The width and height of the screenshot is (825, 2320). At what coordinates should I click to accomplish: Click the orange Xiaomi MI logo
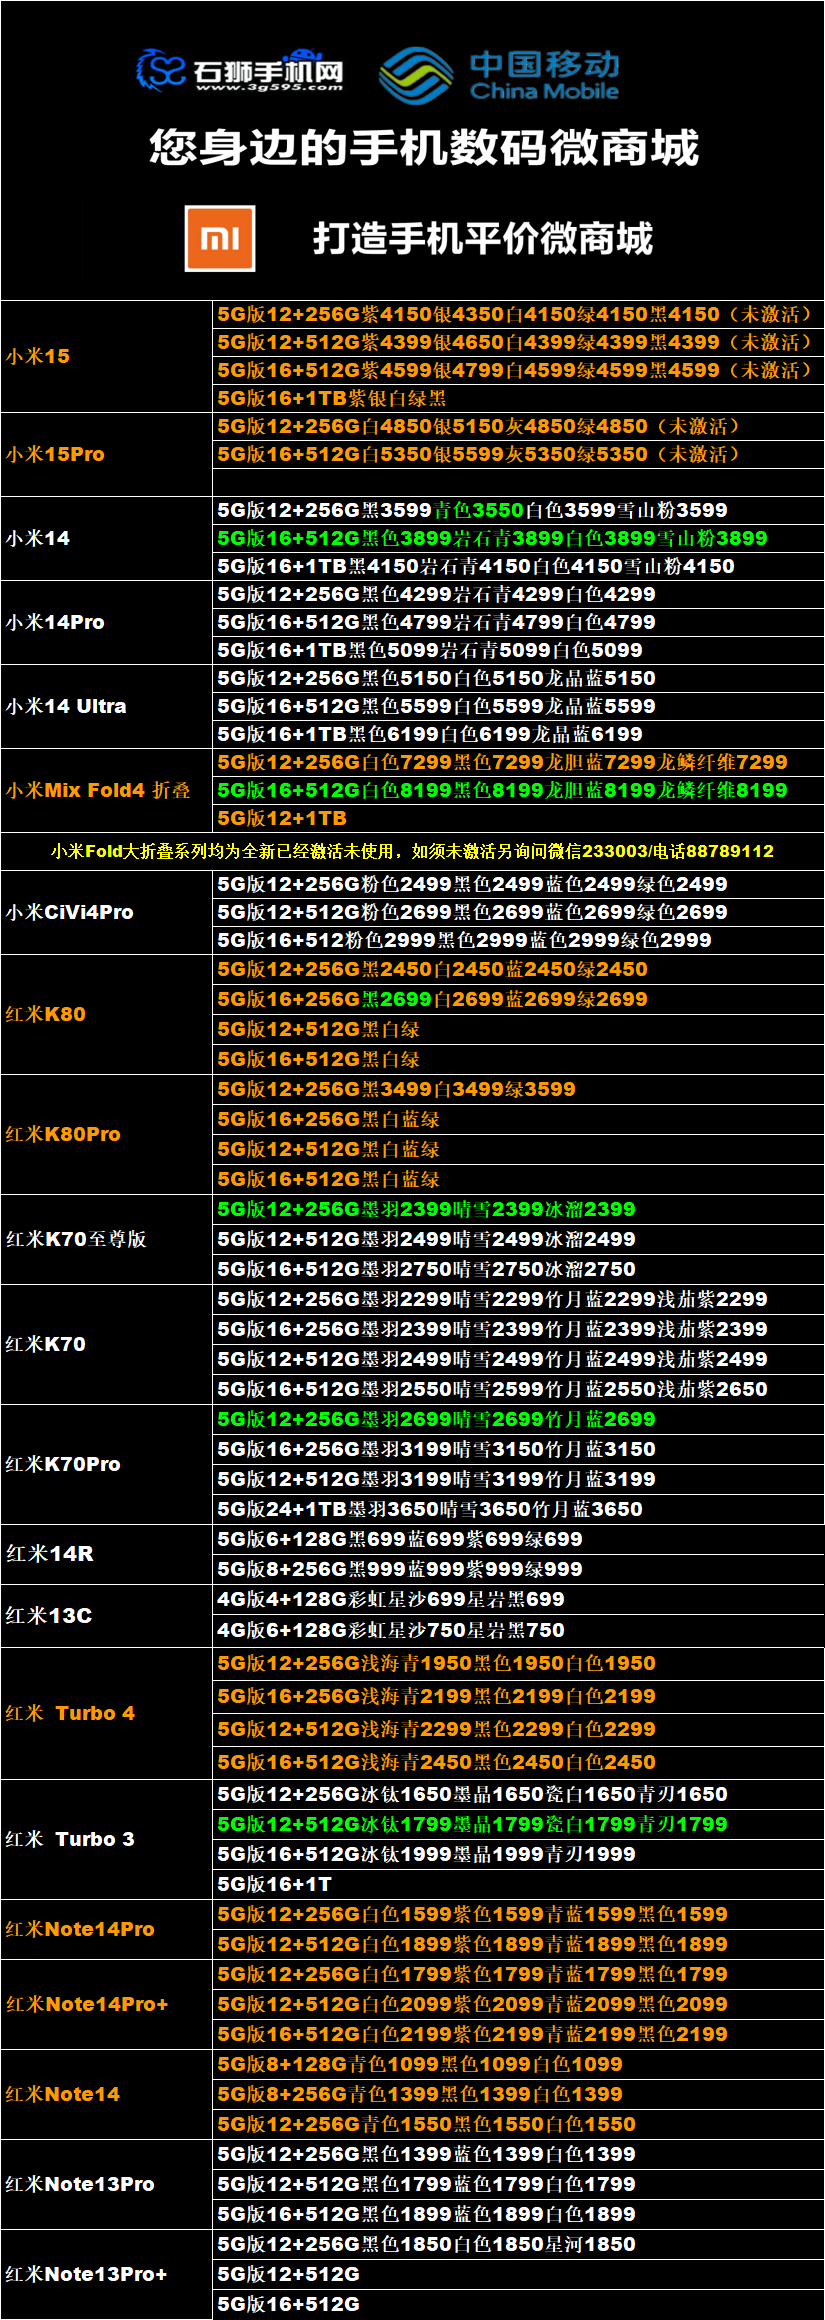[x=220, y=239]
